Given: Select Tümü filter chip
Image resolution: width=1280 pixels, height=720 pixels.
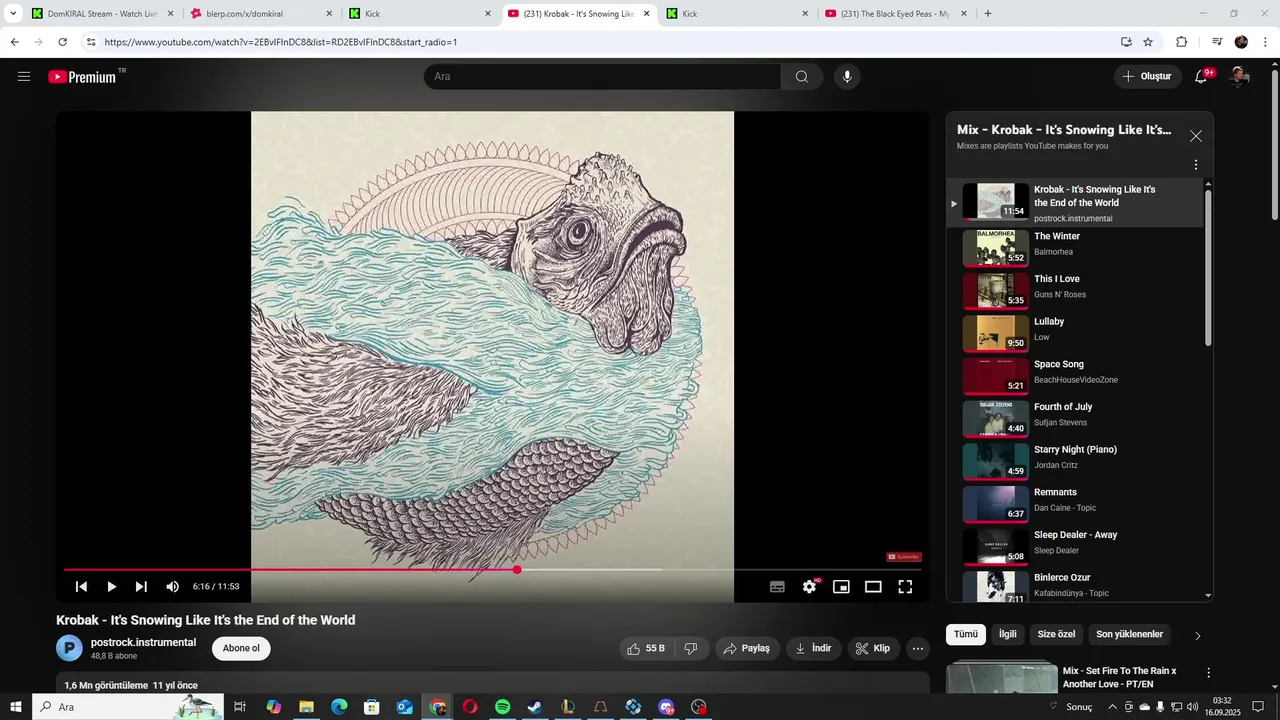Looking at the screenshot, I should (x=966, y=634).
